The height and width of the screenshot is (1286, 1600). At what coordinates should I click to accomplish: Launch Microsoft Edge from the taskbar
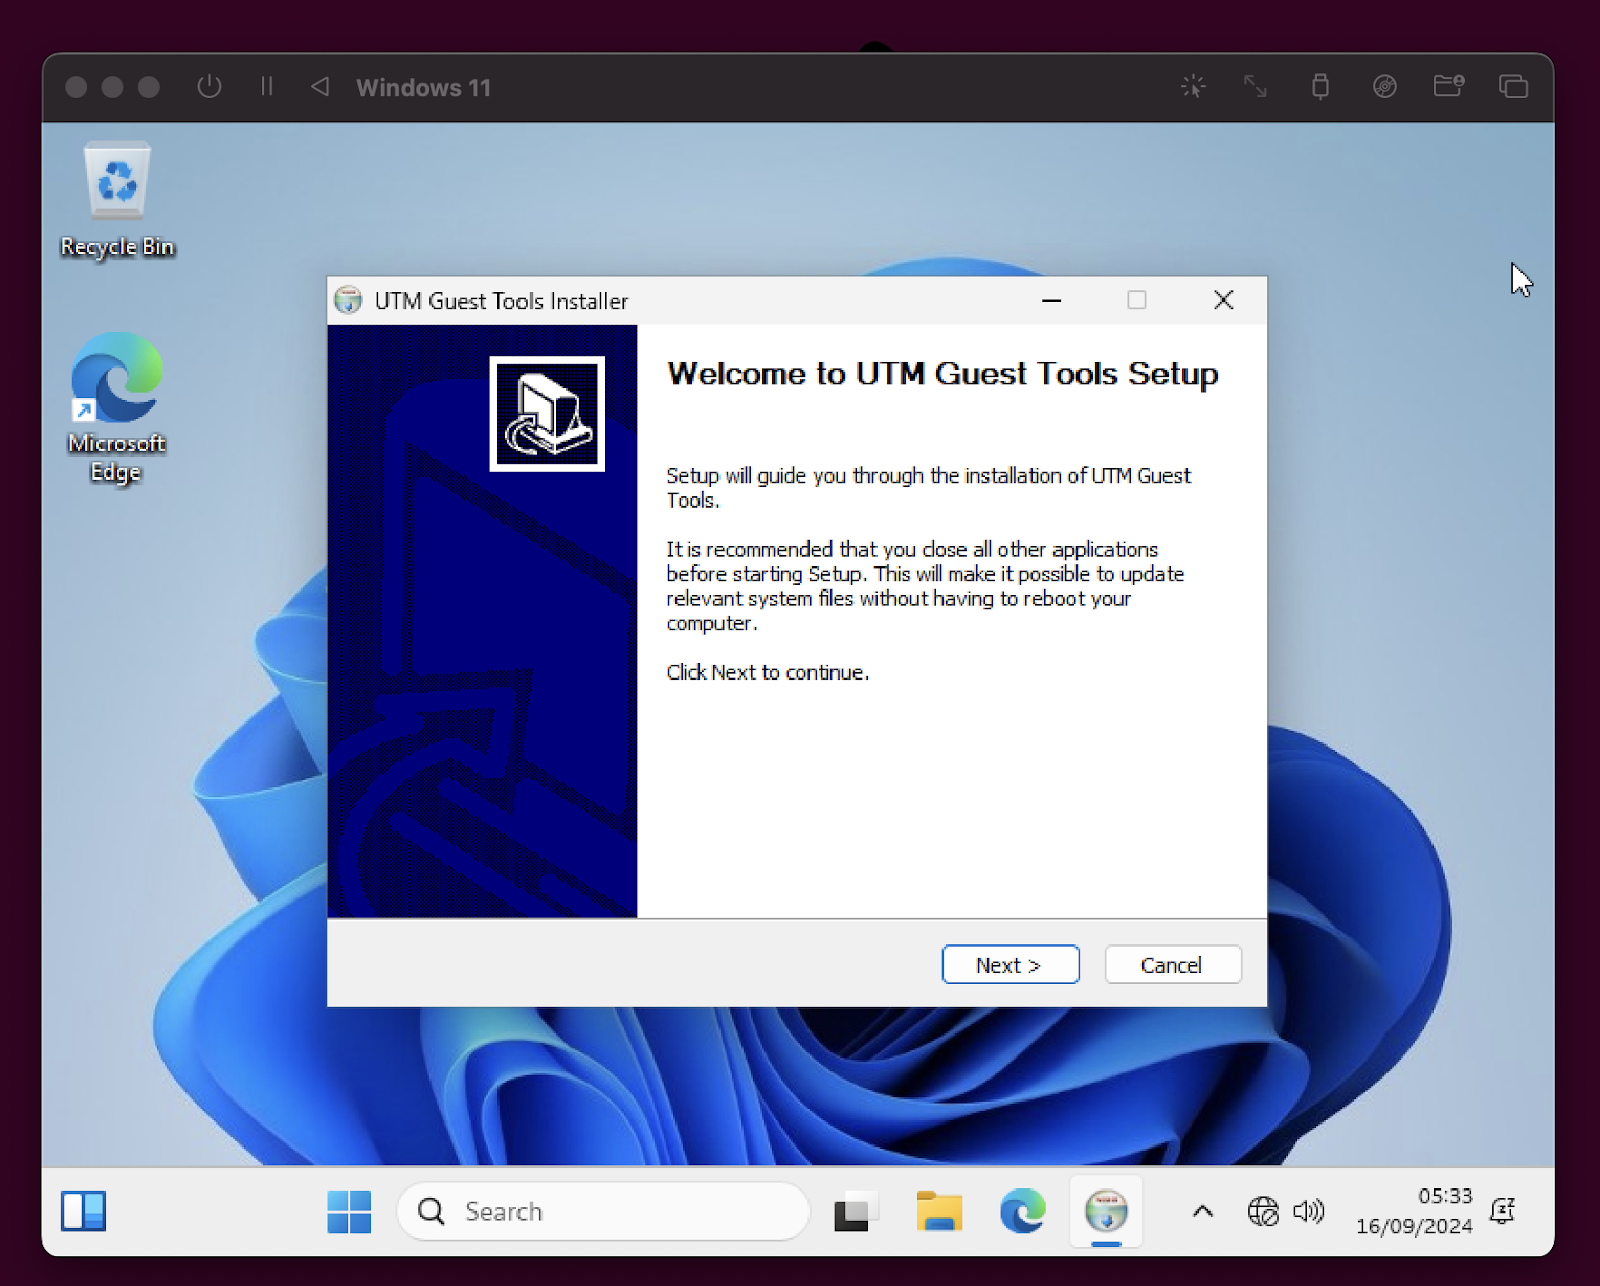click(1022, 1212)
